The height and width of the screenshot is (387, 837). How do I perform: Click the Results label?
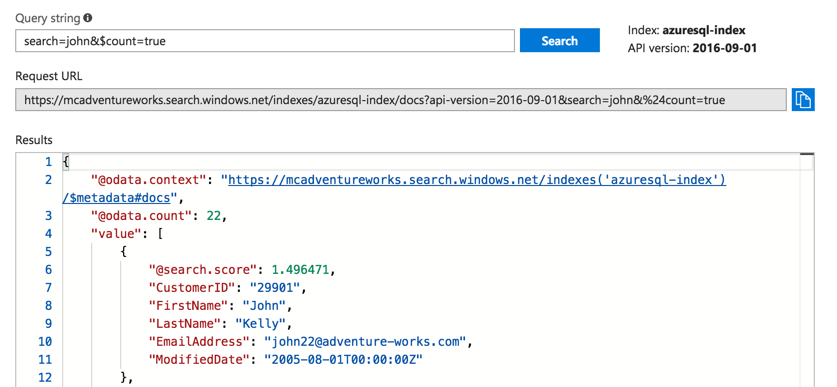[x=34, y=140]
